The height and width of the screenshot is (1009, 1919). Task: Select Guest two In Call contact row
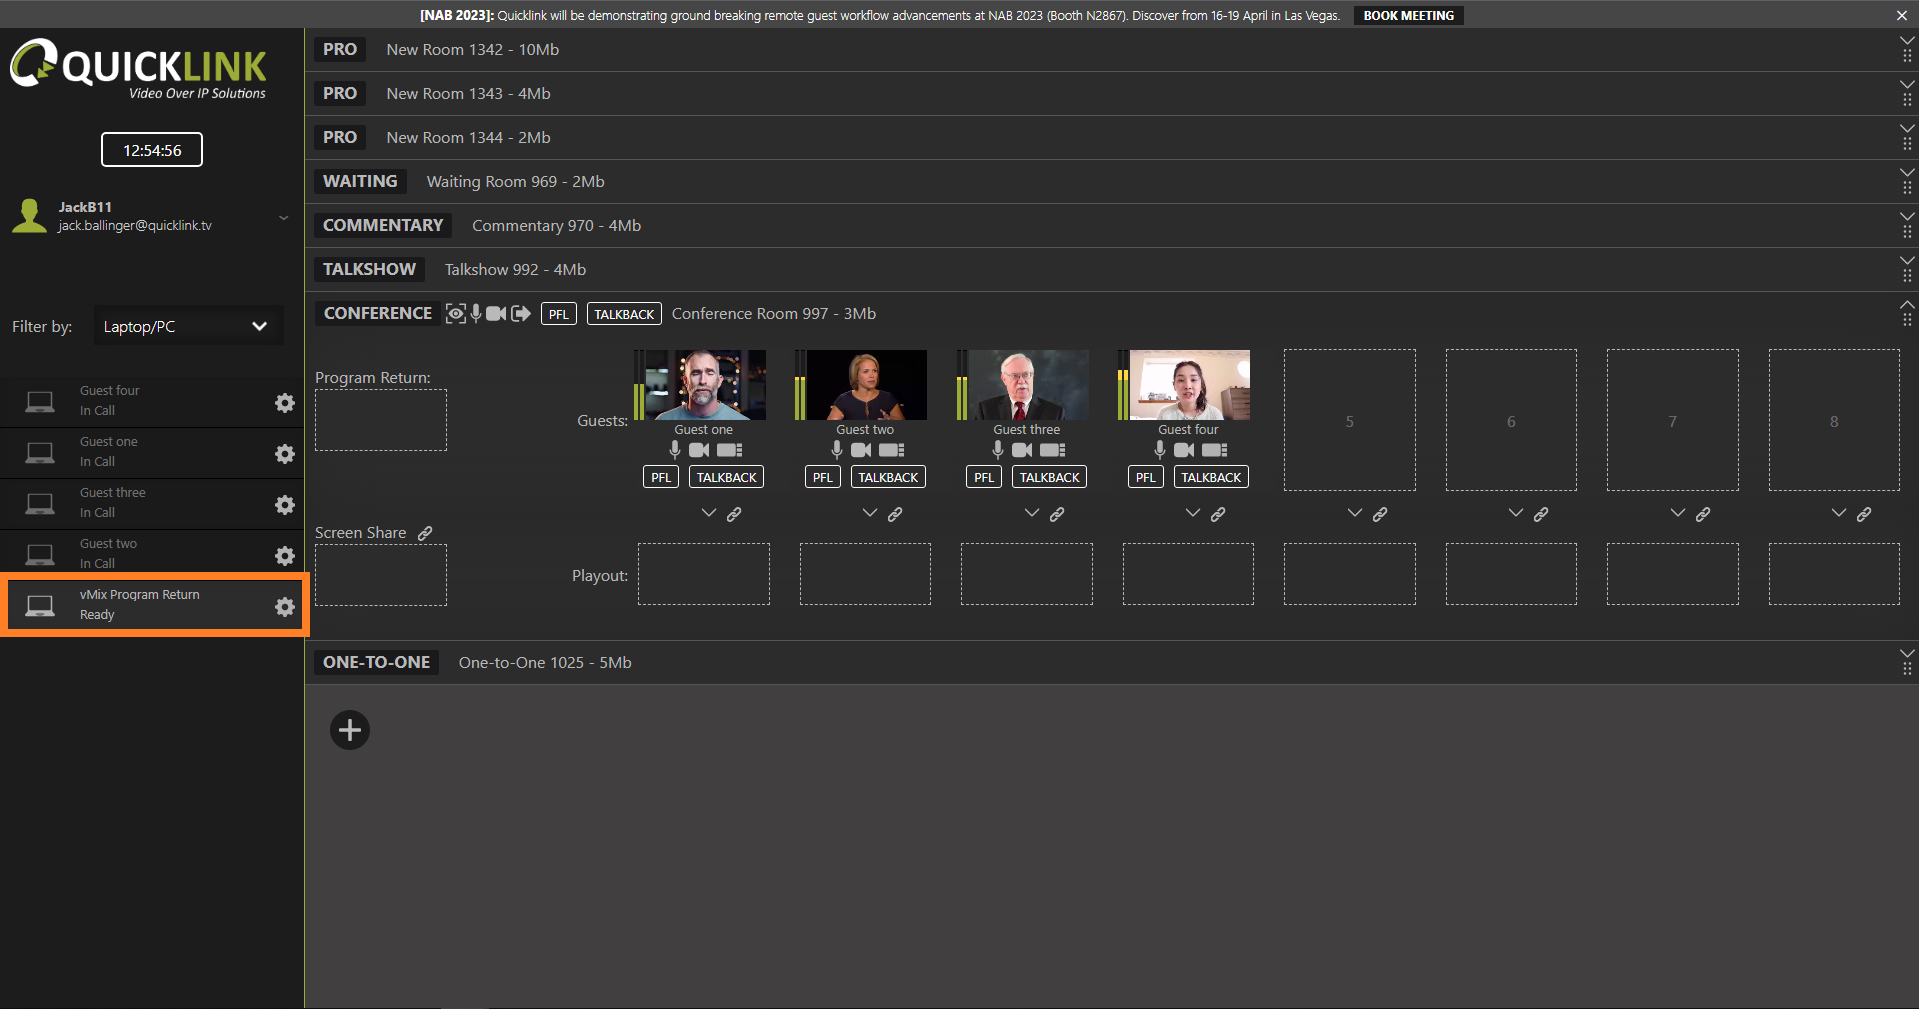click(152, 554)
